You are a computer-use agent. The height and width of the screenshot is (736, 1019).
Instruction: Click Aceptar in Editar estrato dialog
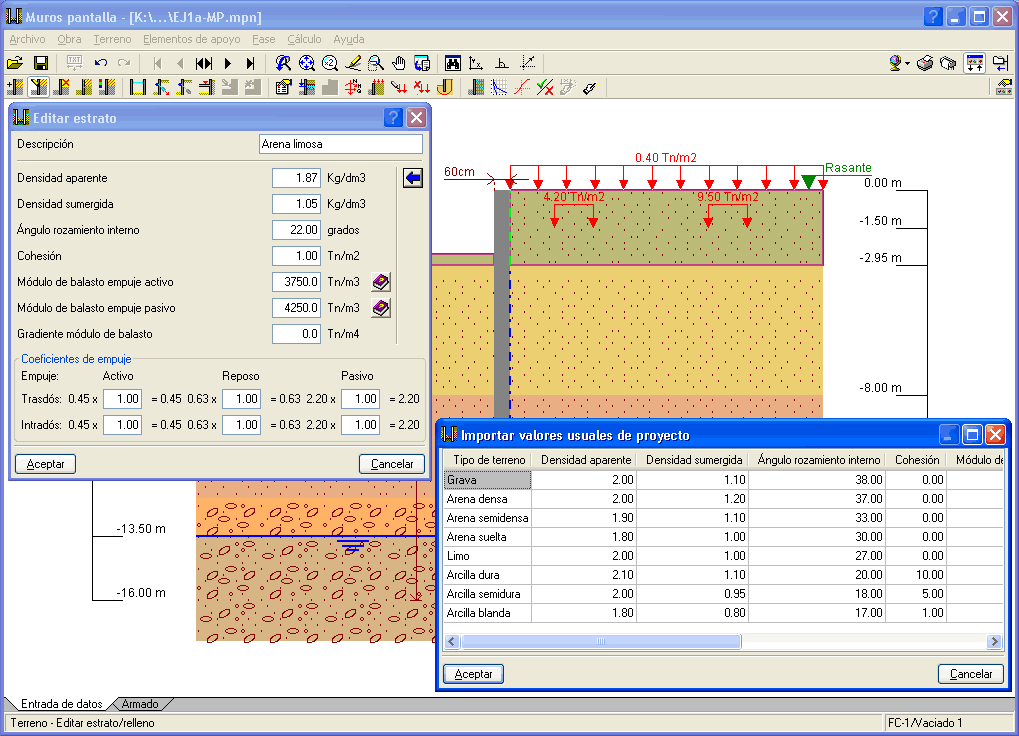click(45, 464)
